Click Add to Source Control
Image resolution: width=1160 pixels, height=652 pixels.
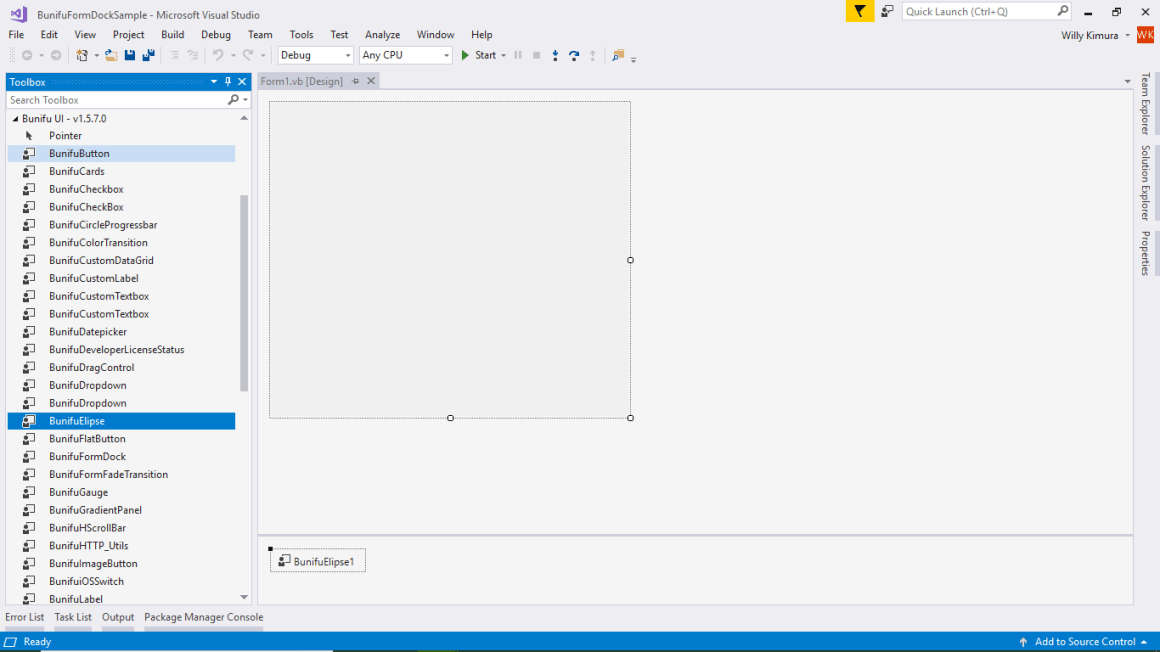[1085, 642]
